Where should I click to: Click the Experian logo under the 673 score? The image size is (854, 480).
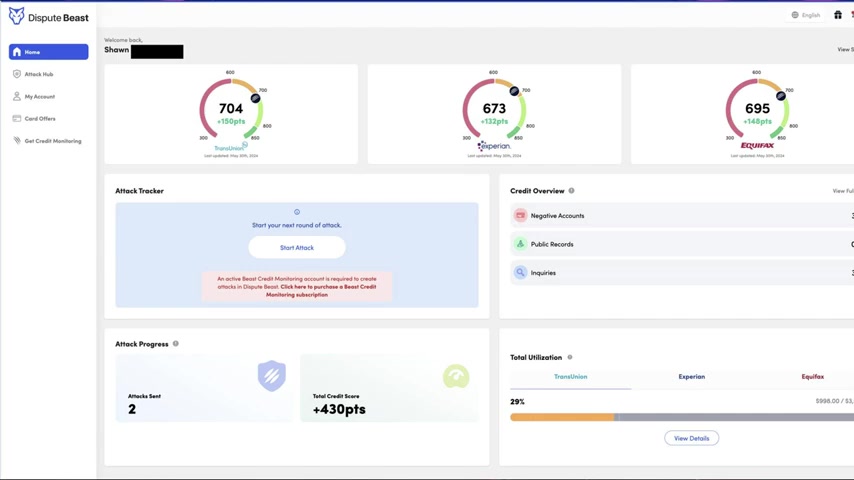tap(494, 146)
